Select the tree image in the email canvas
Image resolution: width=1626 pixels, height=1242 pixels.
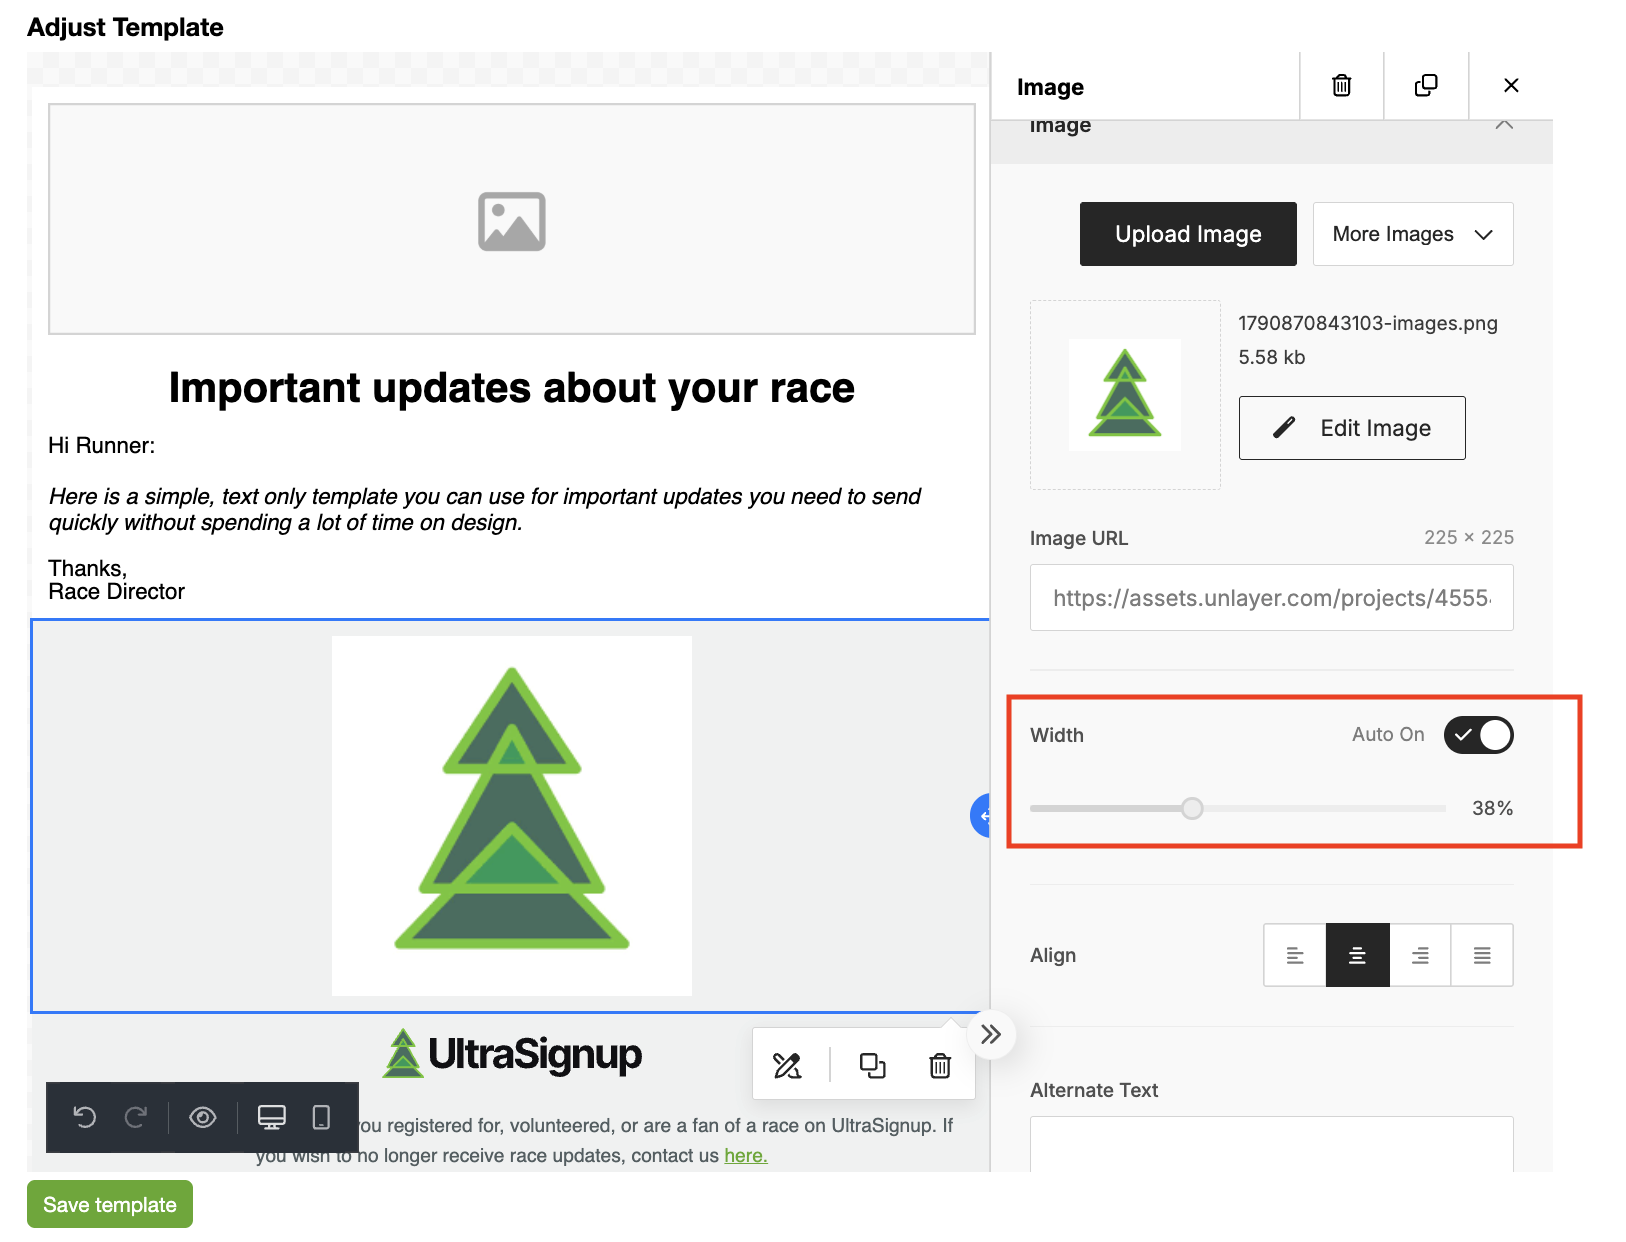coord(512,816)
